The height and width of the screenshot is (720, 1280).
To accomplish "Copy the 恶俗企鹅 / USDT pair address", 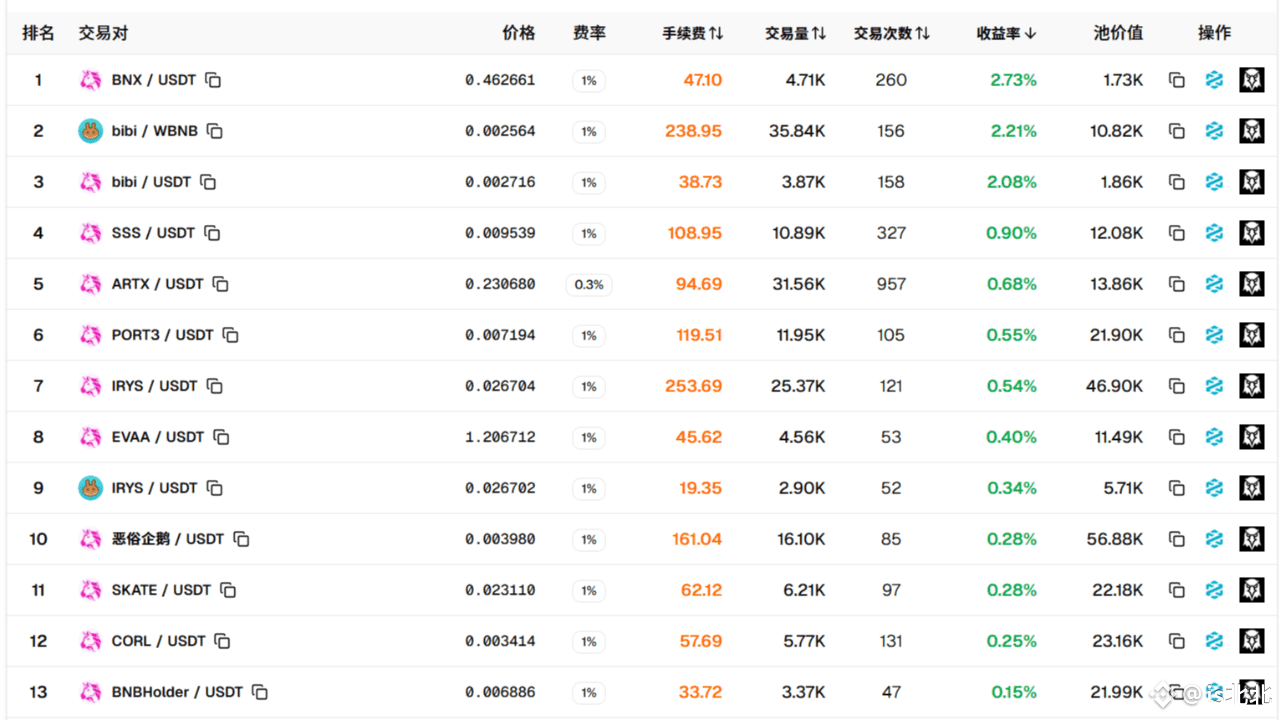I will [x=241, y=539].
